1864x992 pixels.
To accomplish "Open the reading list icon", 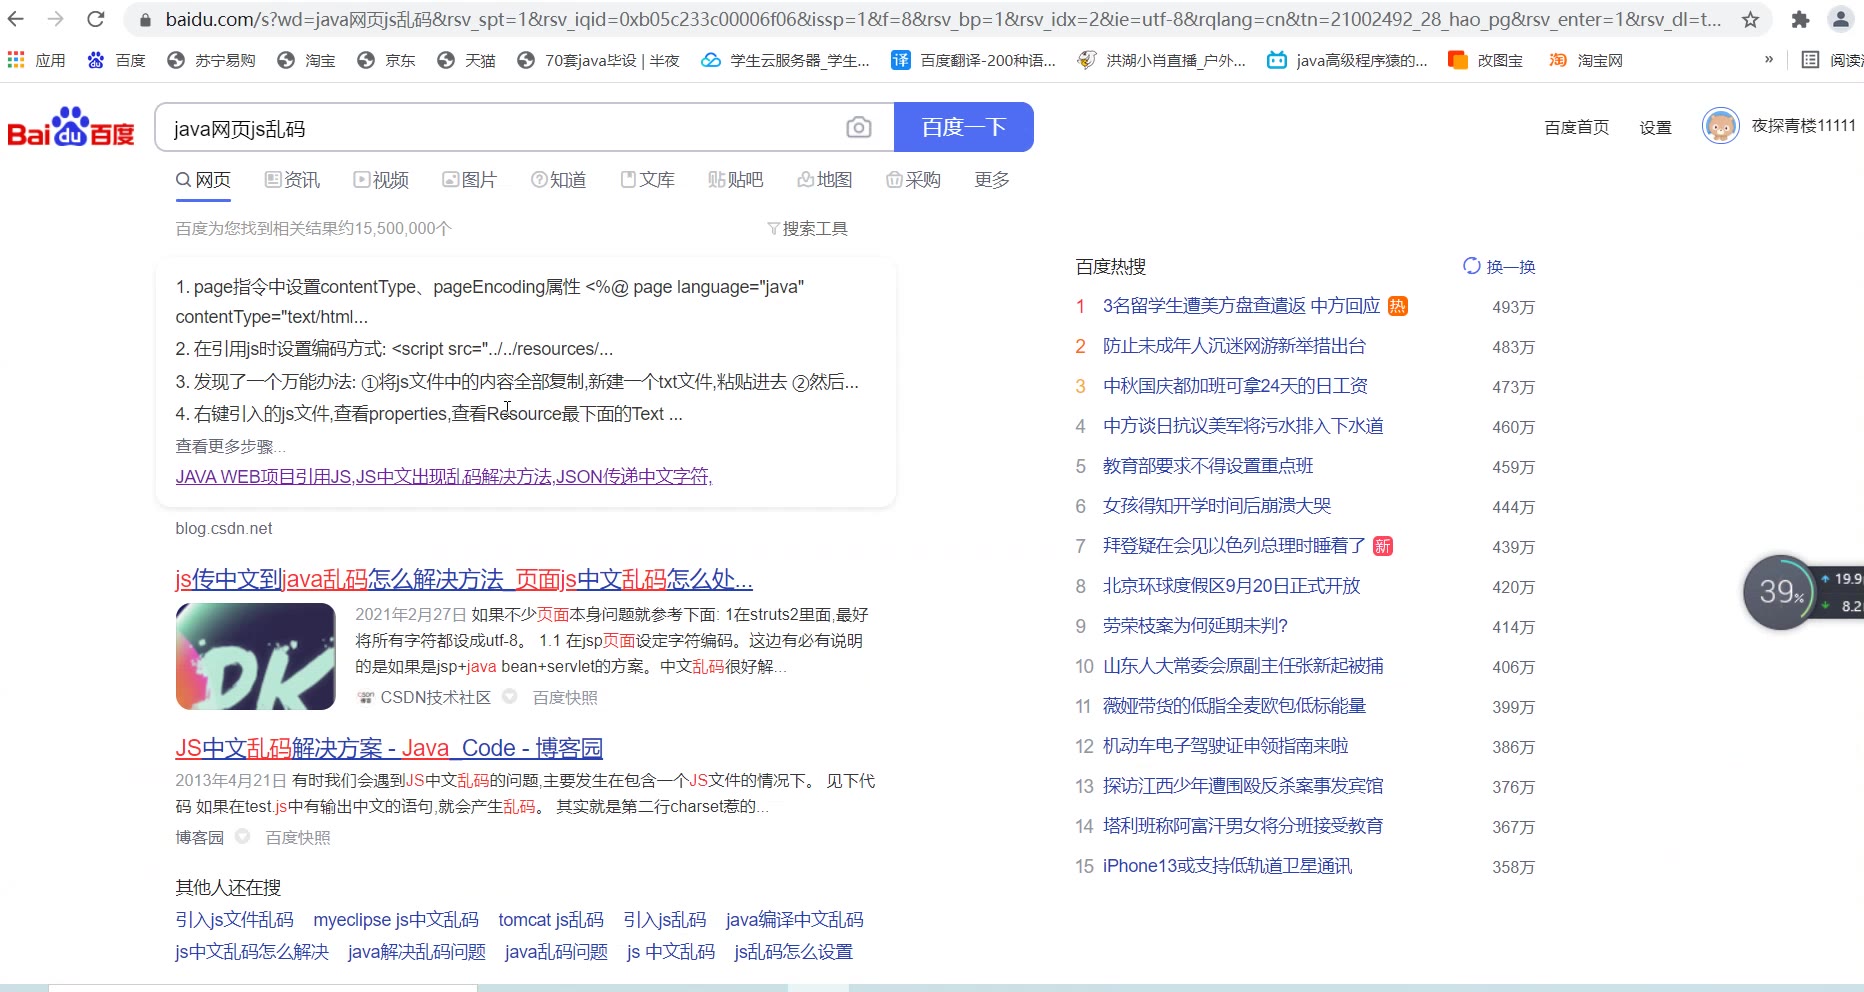I will coord(1810,60).
